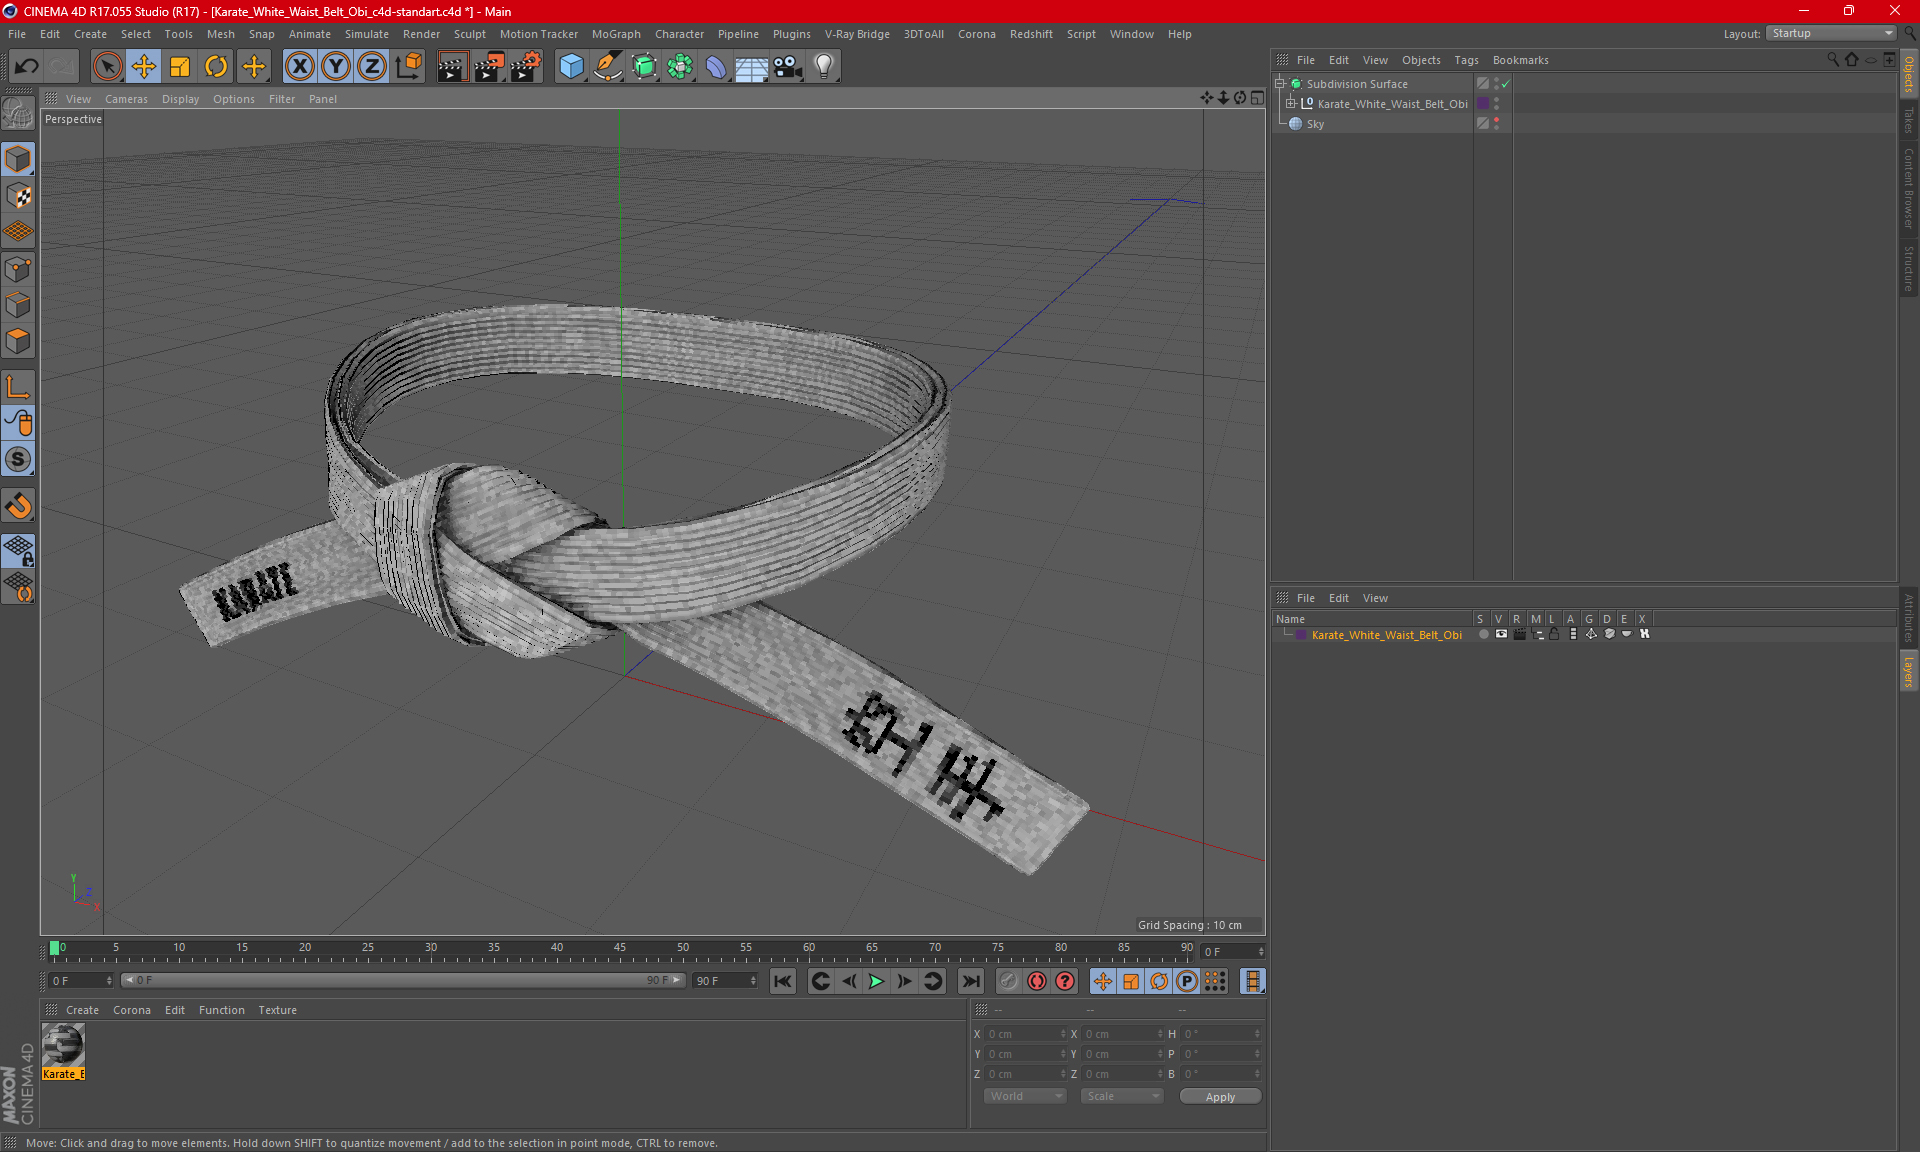Viewport: 1920px width, 1152px height.
Task: Click timeline frame 45 marker
Action: pos(620,949)
